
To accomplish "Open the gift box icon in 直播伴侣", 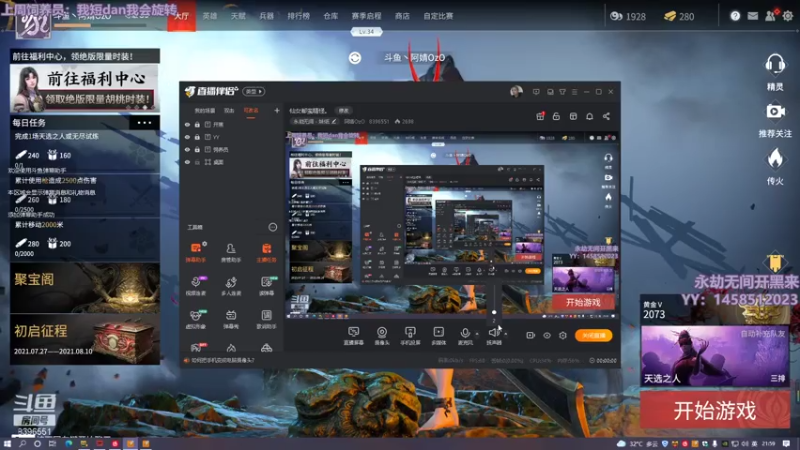I will (540, 116).
